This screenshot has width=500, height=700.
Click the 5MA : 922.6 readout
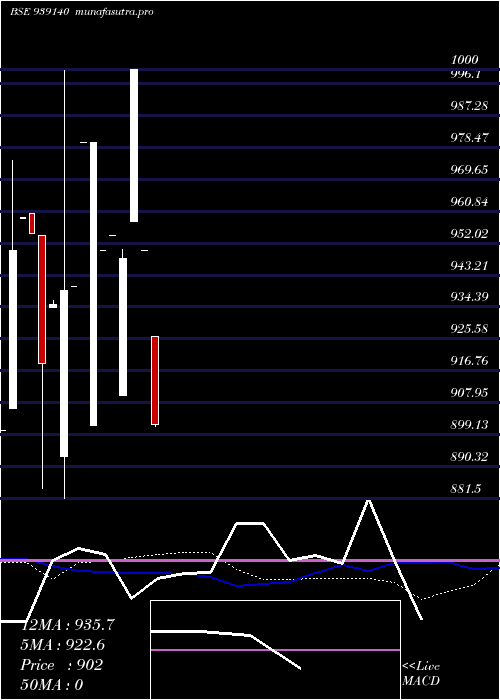coord(63,645)
